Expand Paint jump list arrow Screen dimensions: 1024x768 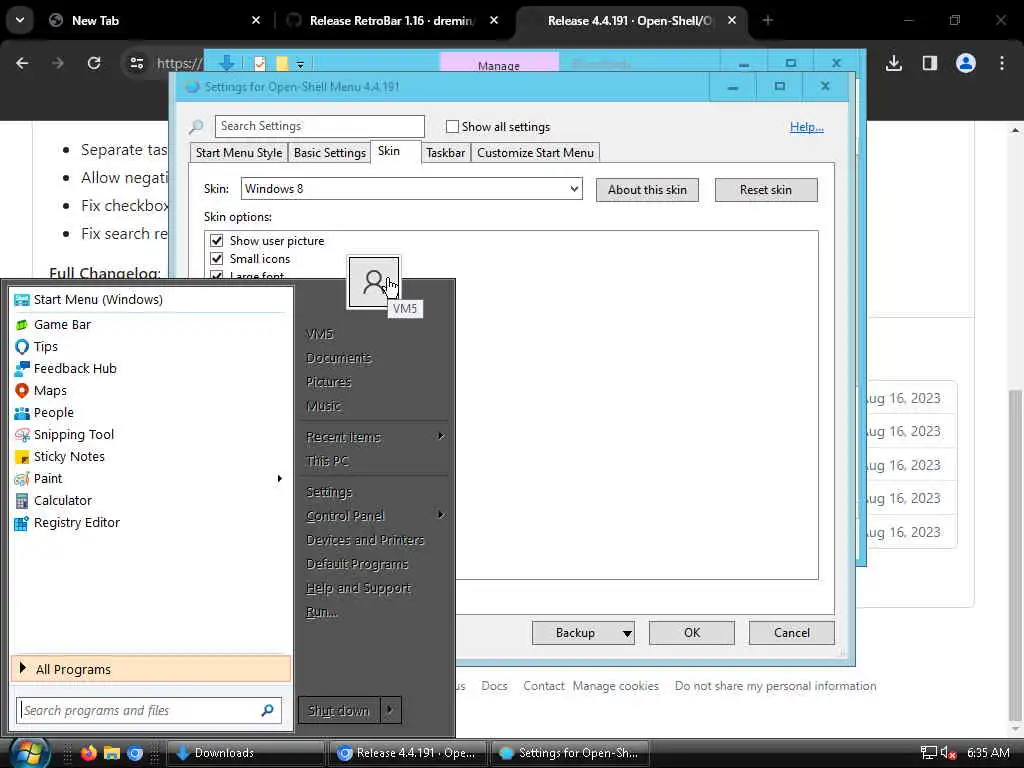pos(280,479)
